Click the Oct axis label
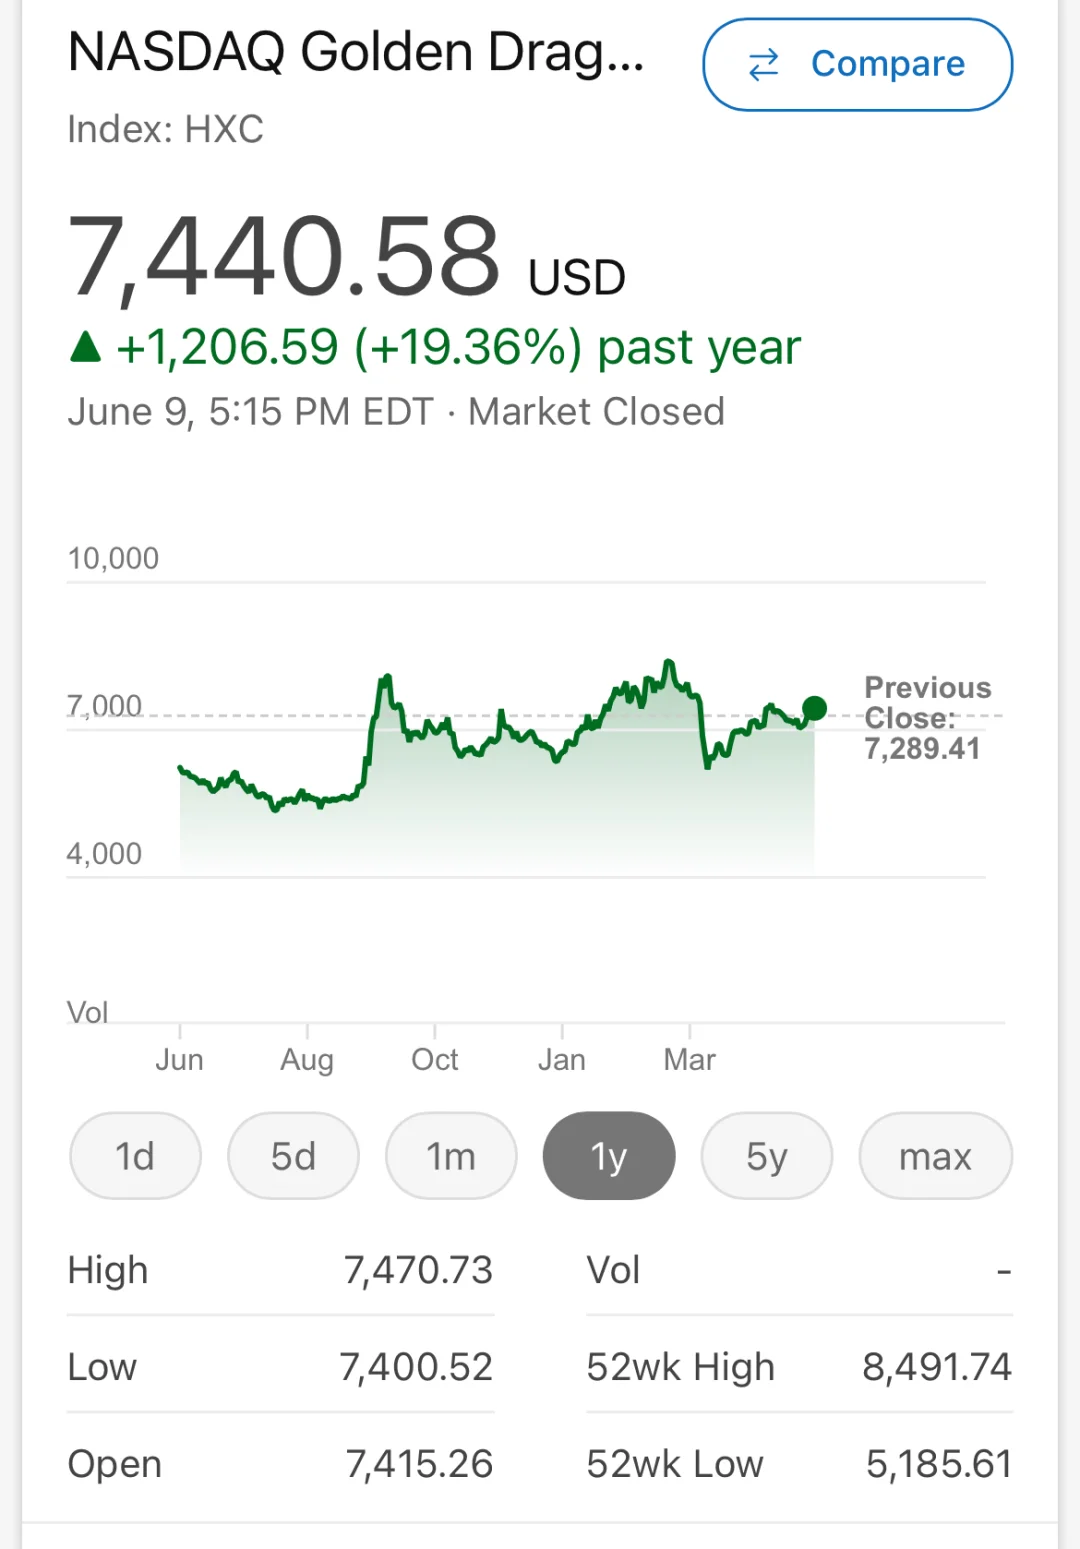Screen dimensions: 1080x1549 (x=435, y=1059)
